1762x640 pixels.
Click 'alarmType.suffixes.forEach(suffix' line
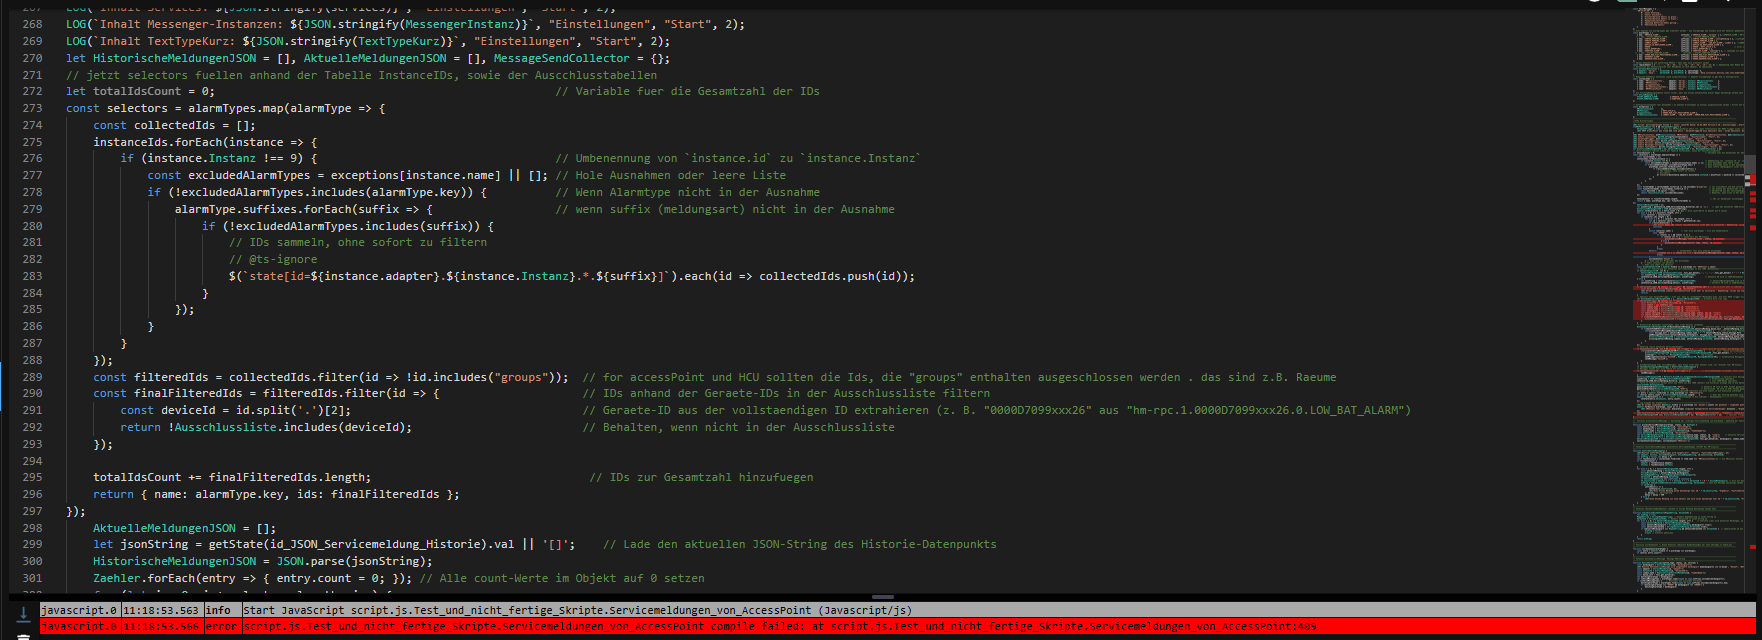(303, 209)
